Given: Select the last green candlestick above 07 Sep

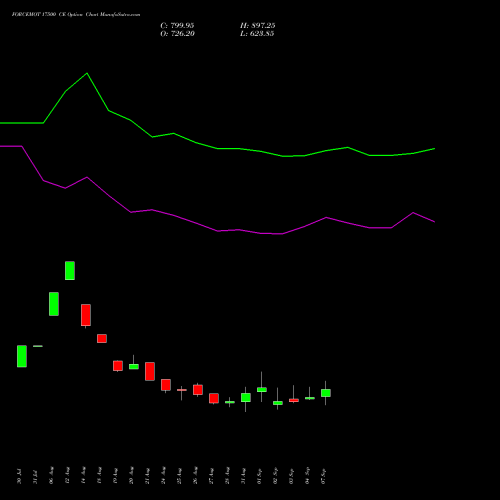Looking at the screenshot, I should coord(326,393).
